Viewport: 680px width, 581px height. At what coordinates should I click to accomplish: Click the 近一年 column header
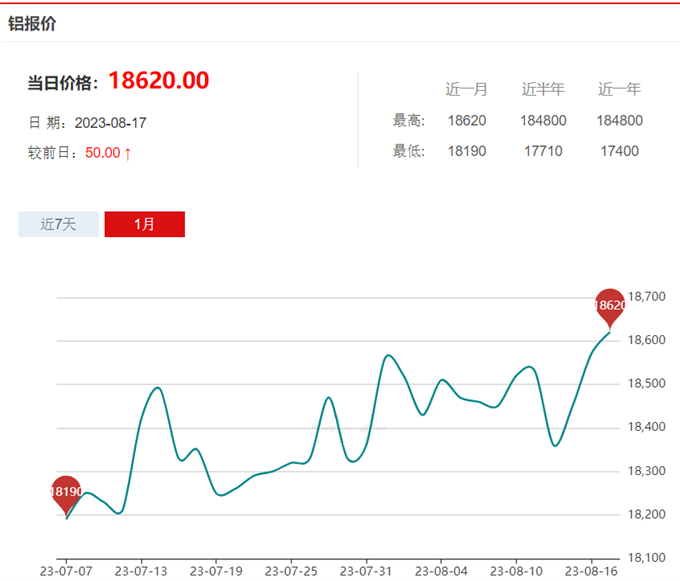pos(619,89)
